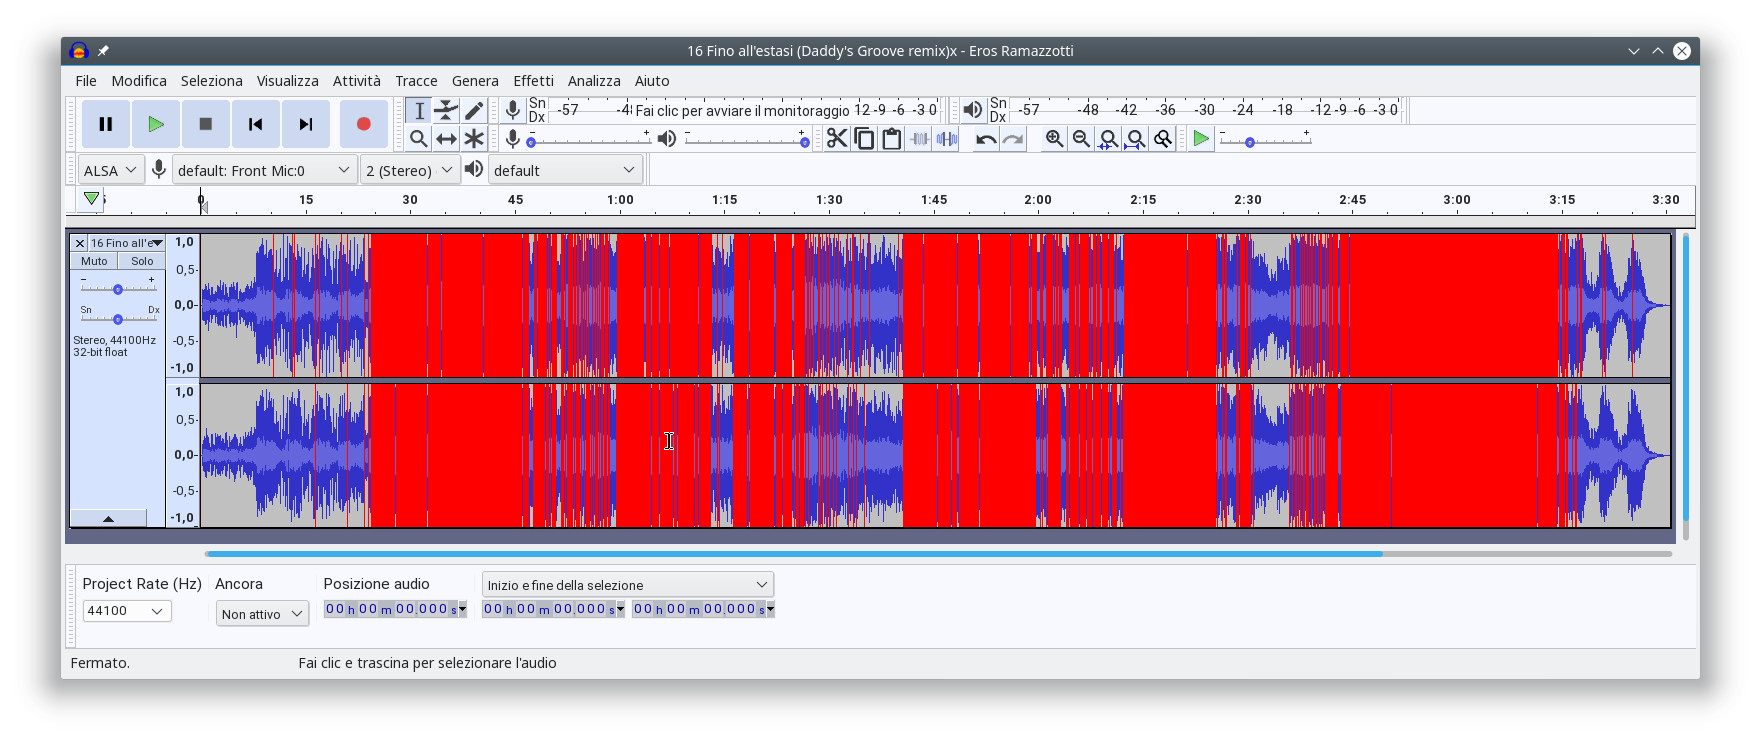Select the Multi-tool asterisk
The image size is (1761, 740).
point(474,138)
